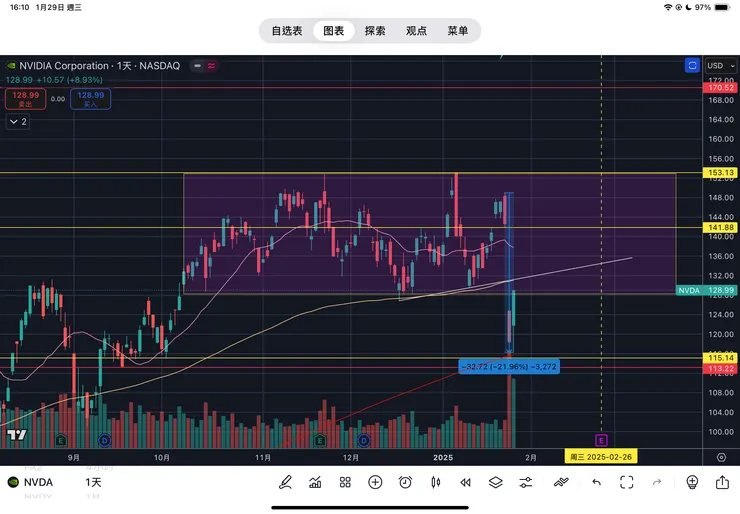740x514 pixels.
Task: Open the alarm clock alert icon
Action: pos(405,482)
